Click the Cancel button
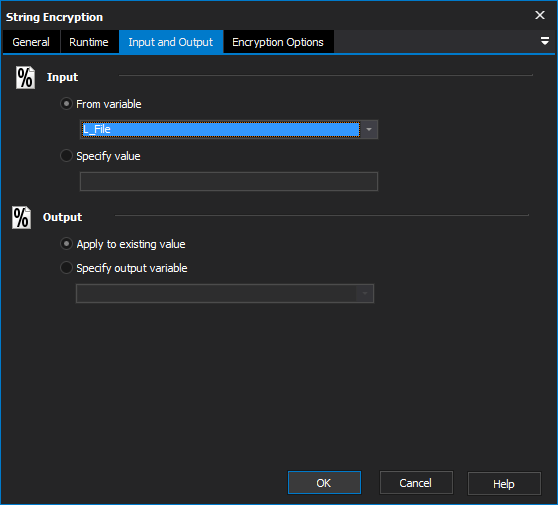 (416, 483)
